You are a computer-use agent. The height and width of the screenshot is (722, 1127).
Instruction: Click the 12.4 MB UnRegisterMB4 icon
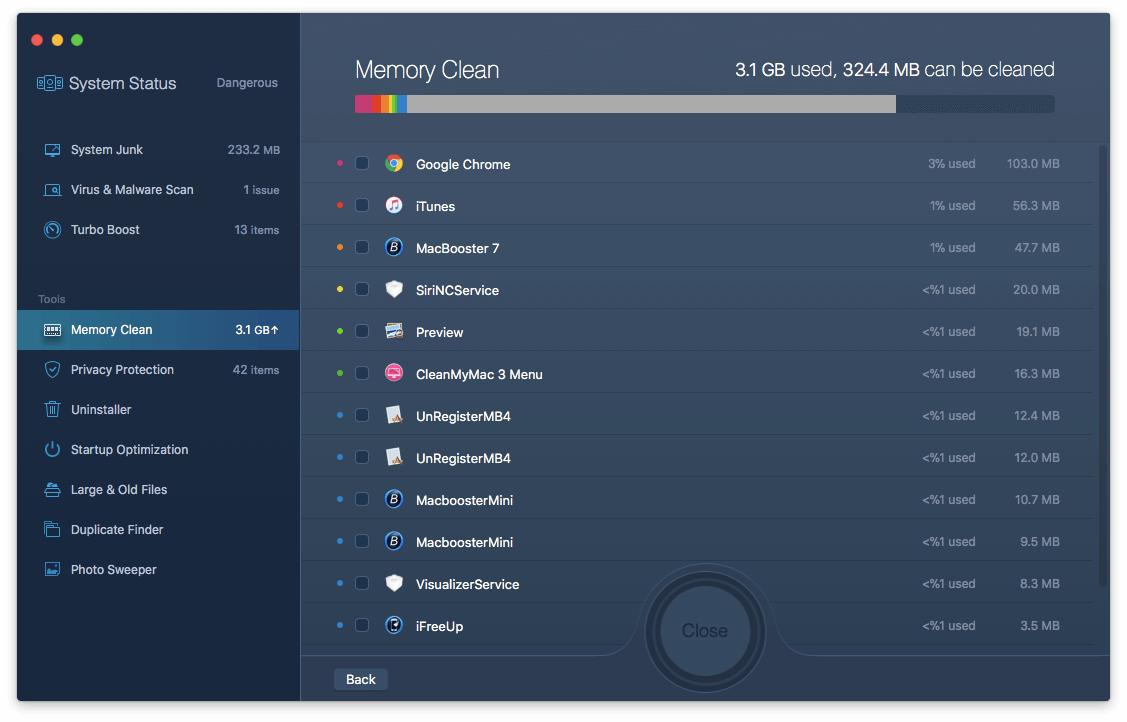tap(394, 416)
